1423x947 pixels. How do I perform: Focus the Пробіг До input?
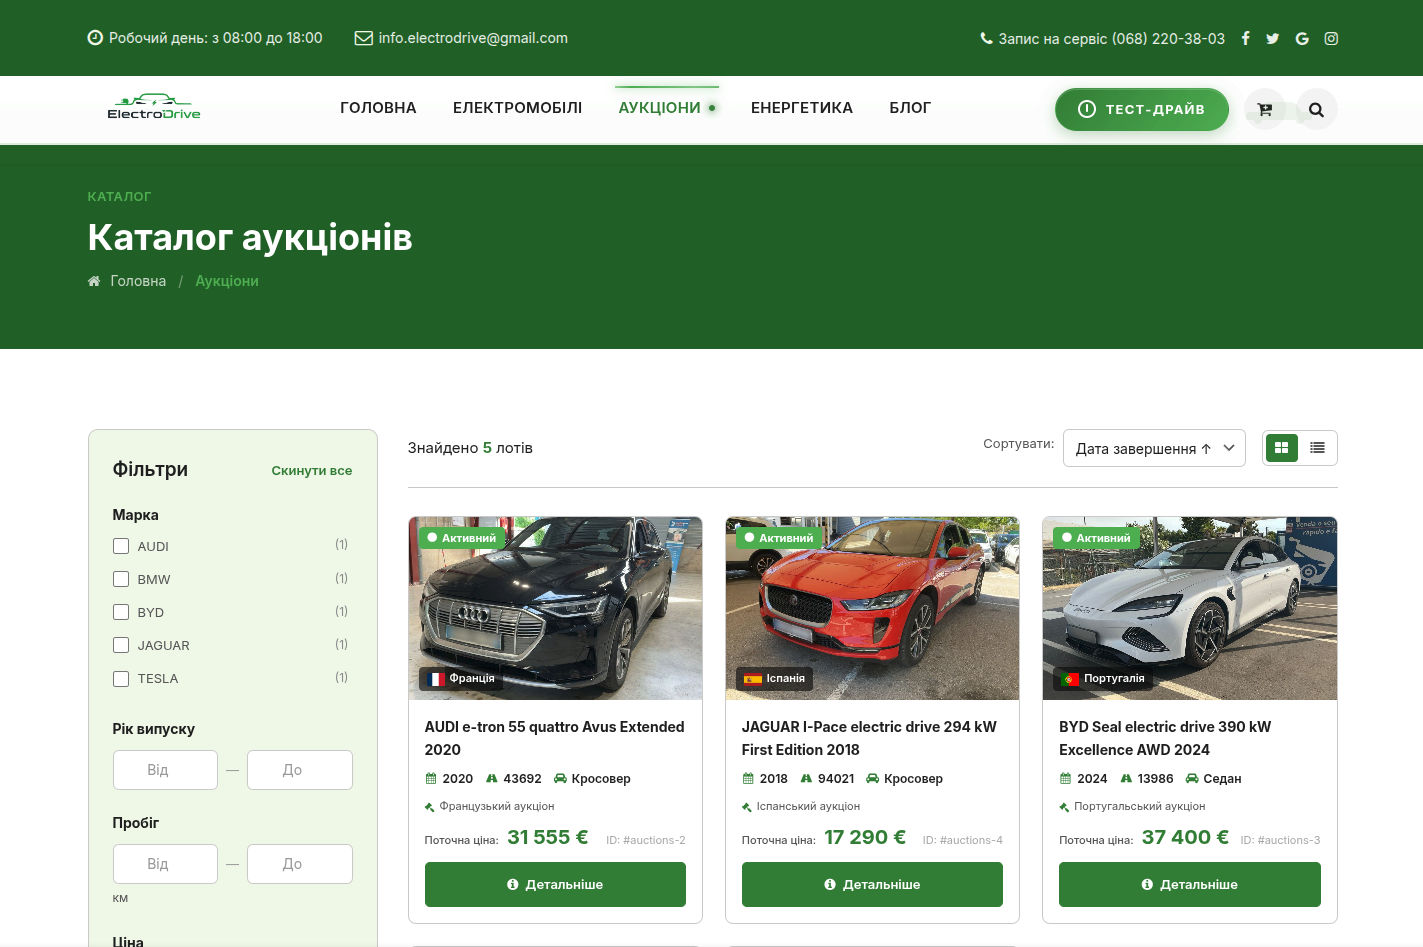pos(300,864)
